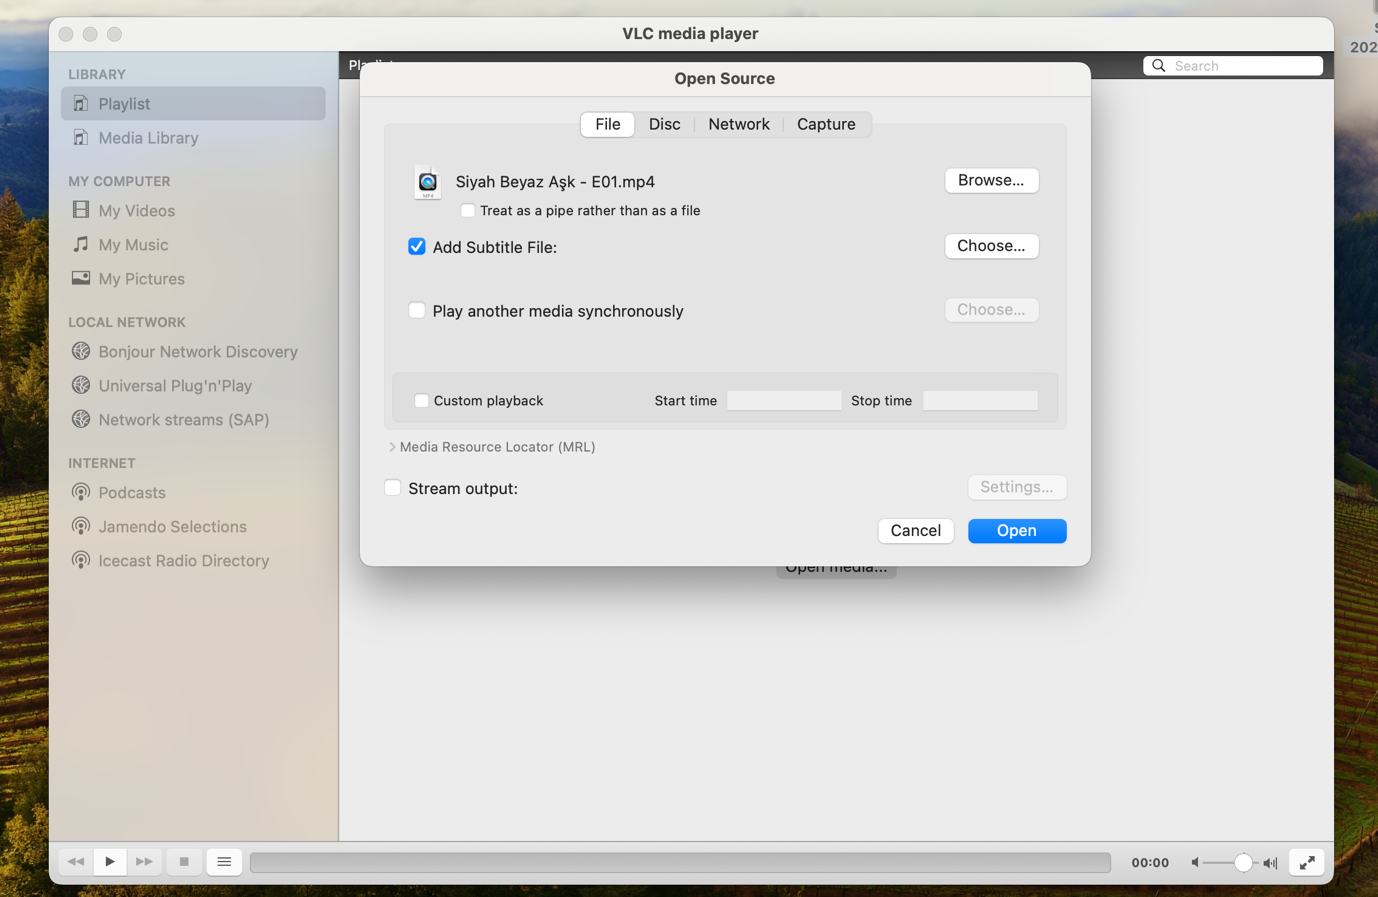Click the Browse... button
Screen dimensions: 1378x897
991,180
